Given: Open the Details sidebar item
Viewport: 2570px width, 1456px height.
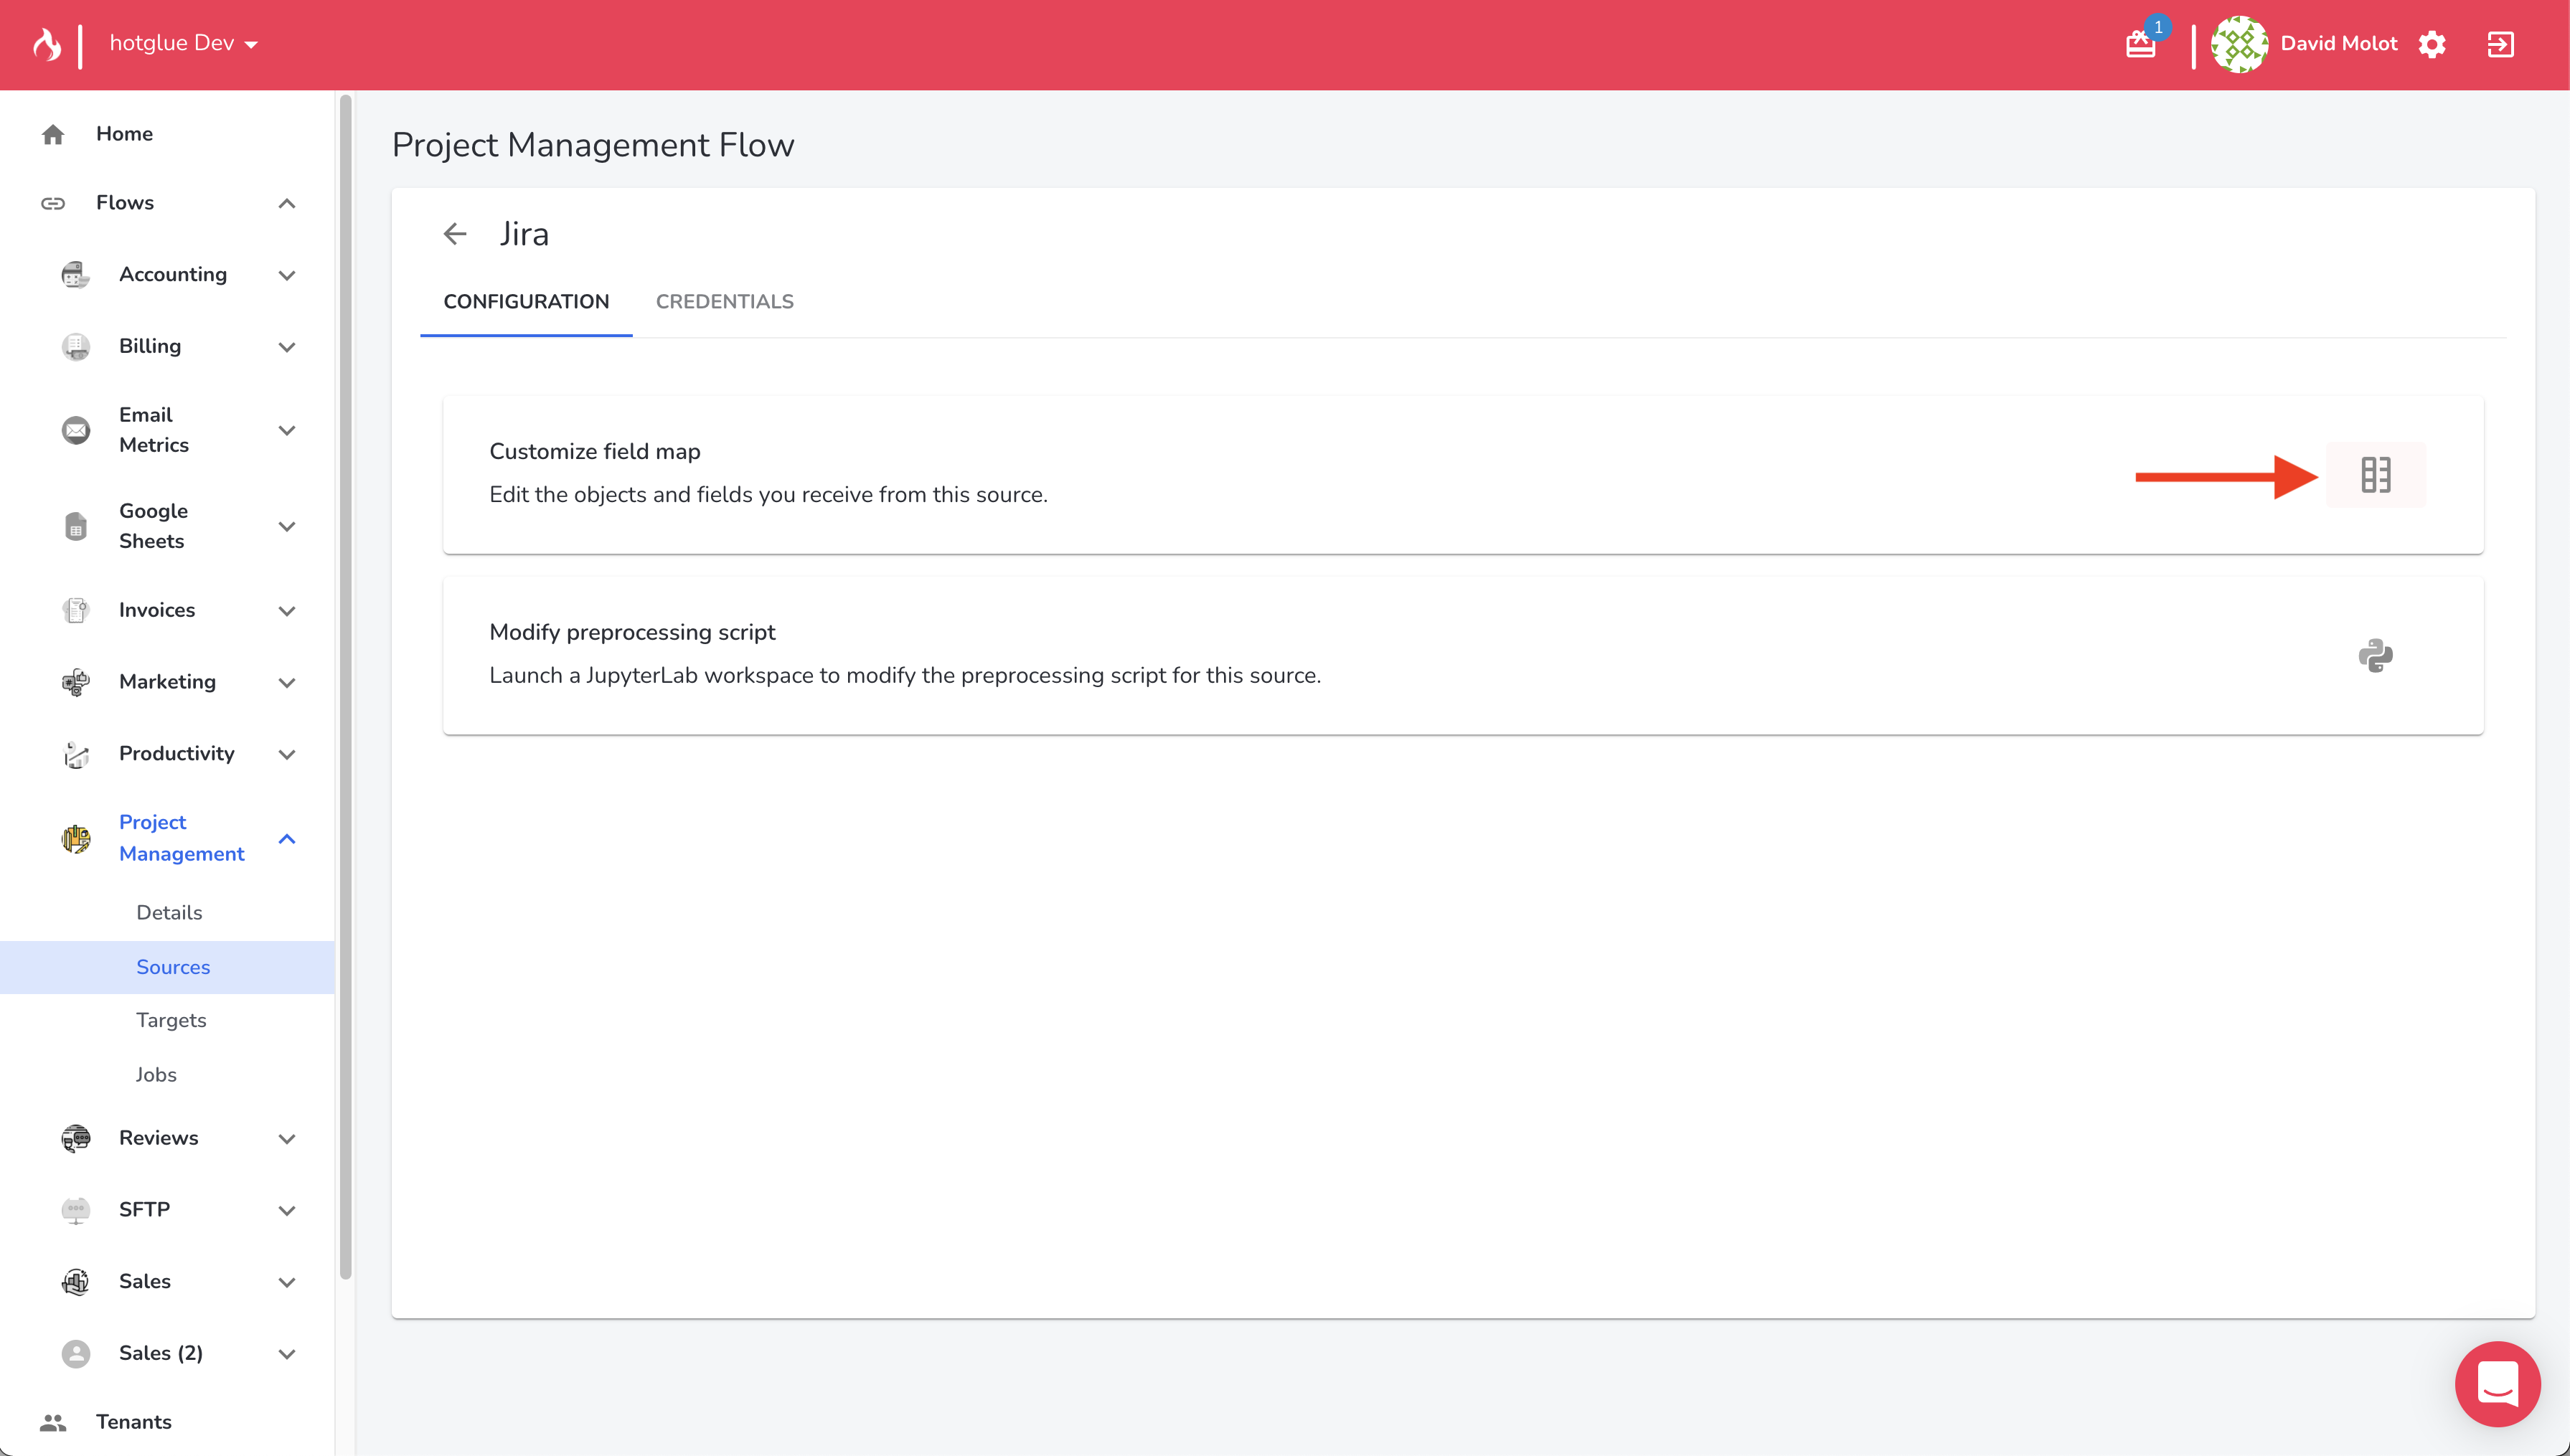Looking at the screenshot, I should 169,913.
